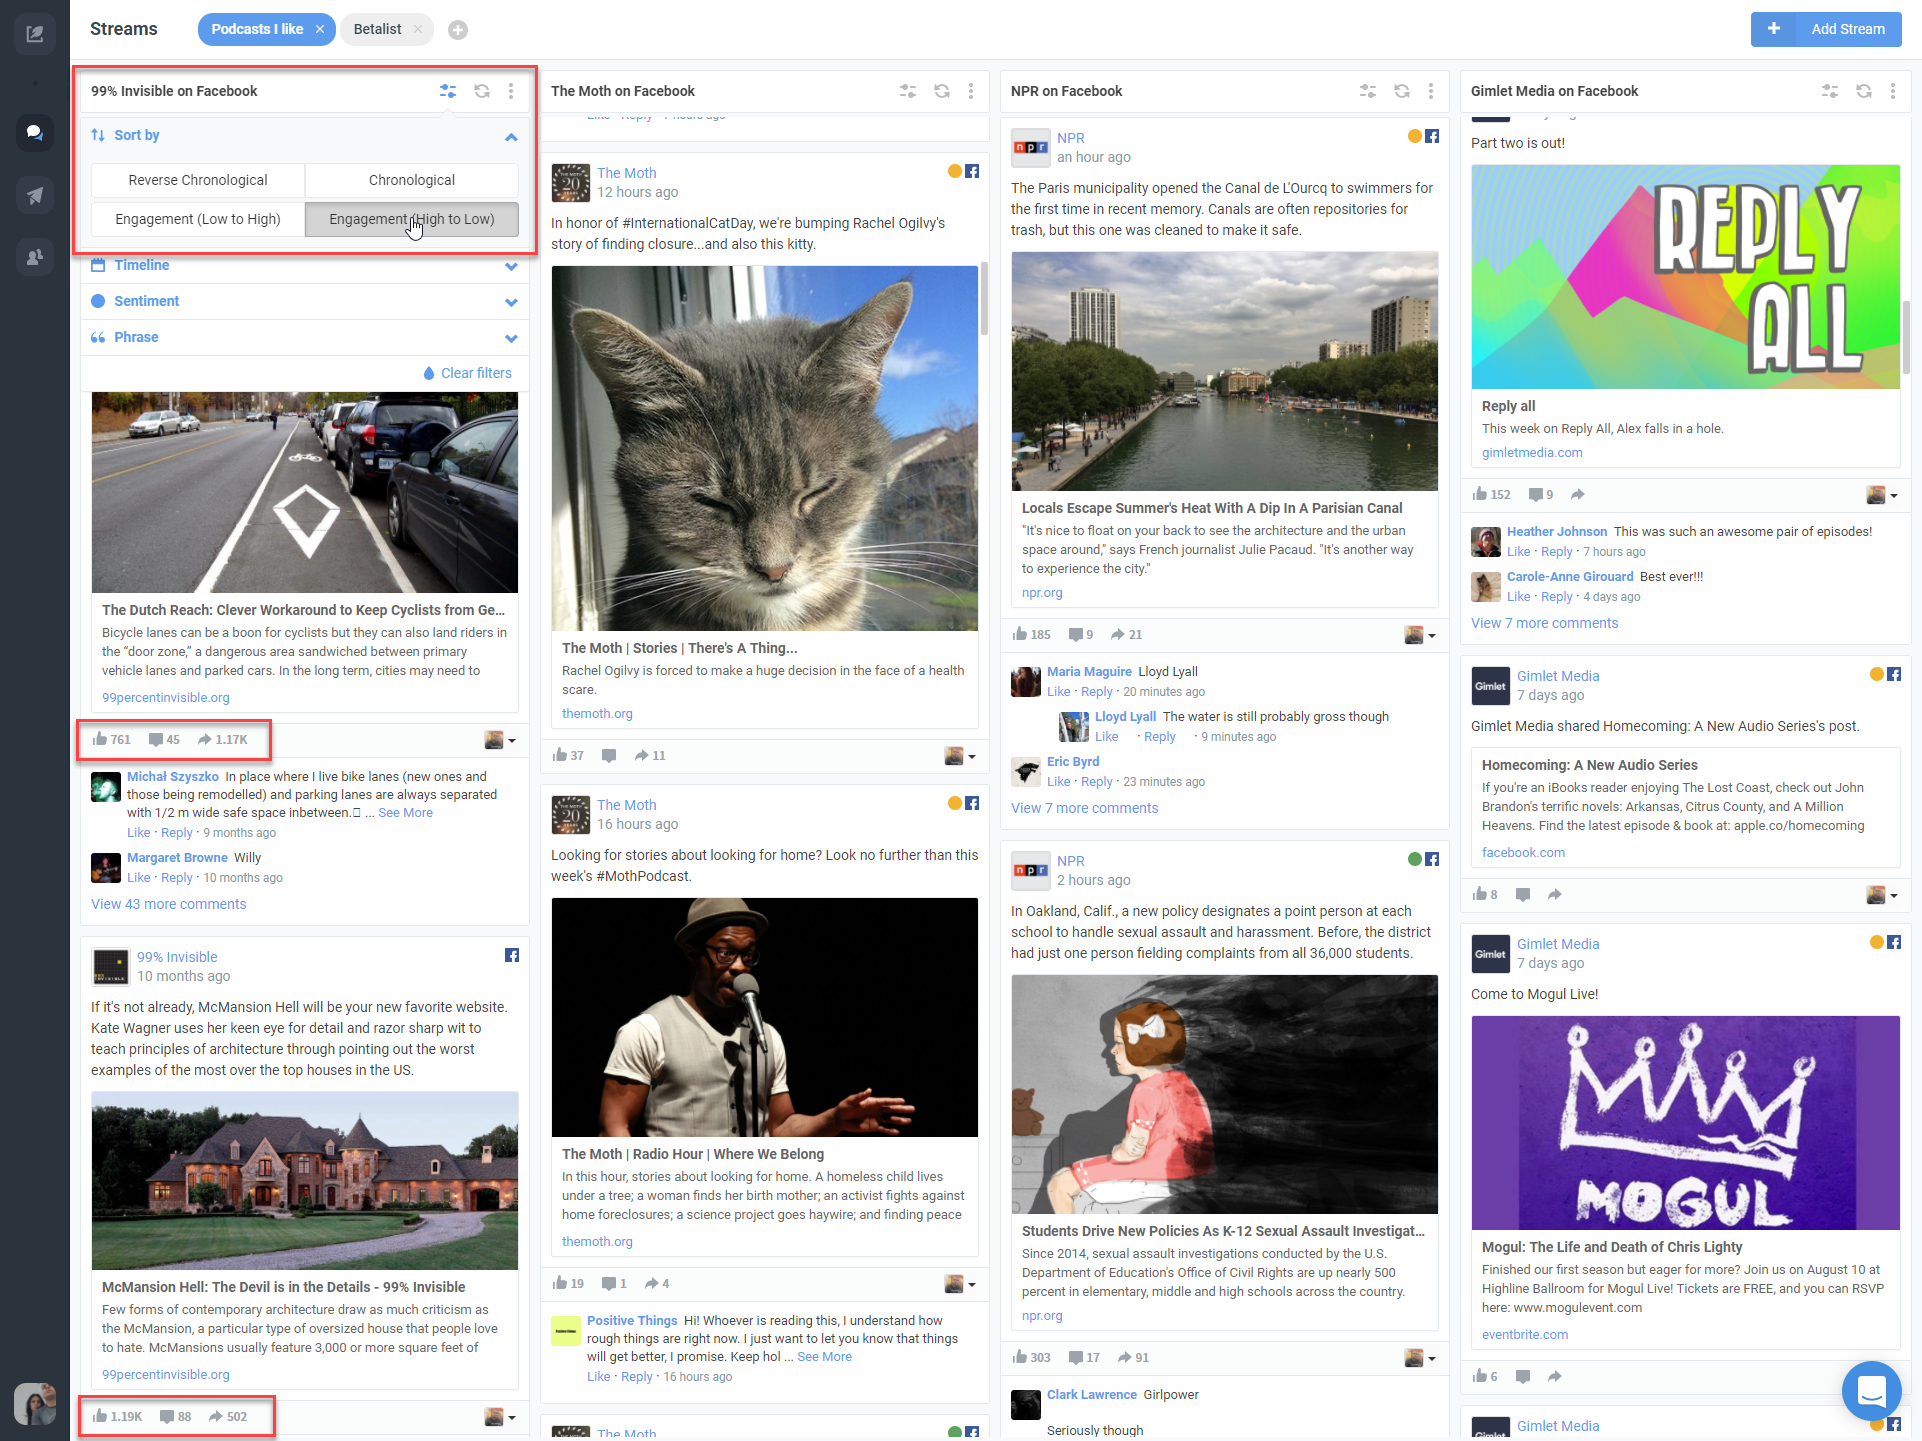This screenshot has height=1441, width=1922.
Task: Switch to the Betalist tab
Action: click(378, 29)
